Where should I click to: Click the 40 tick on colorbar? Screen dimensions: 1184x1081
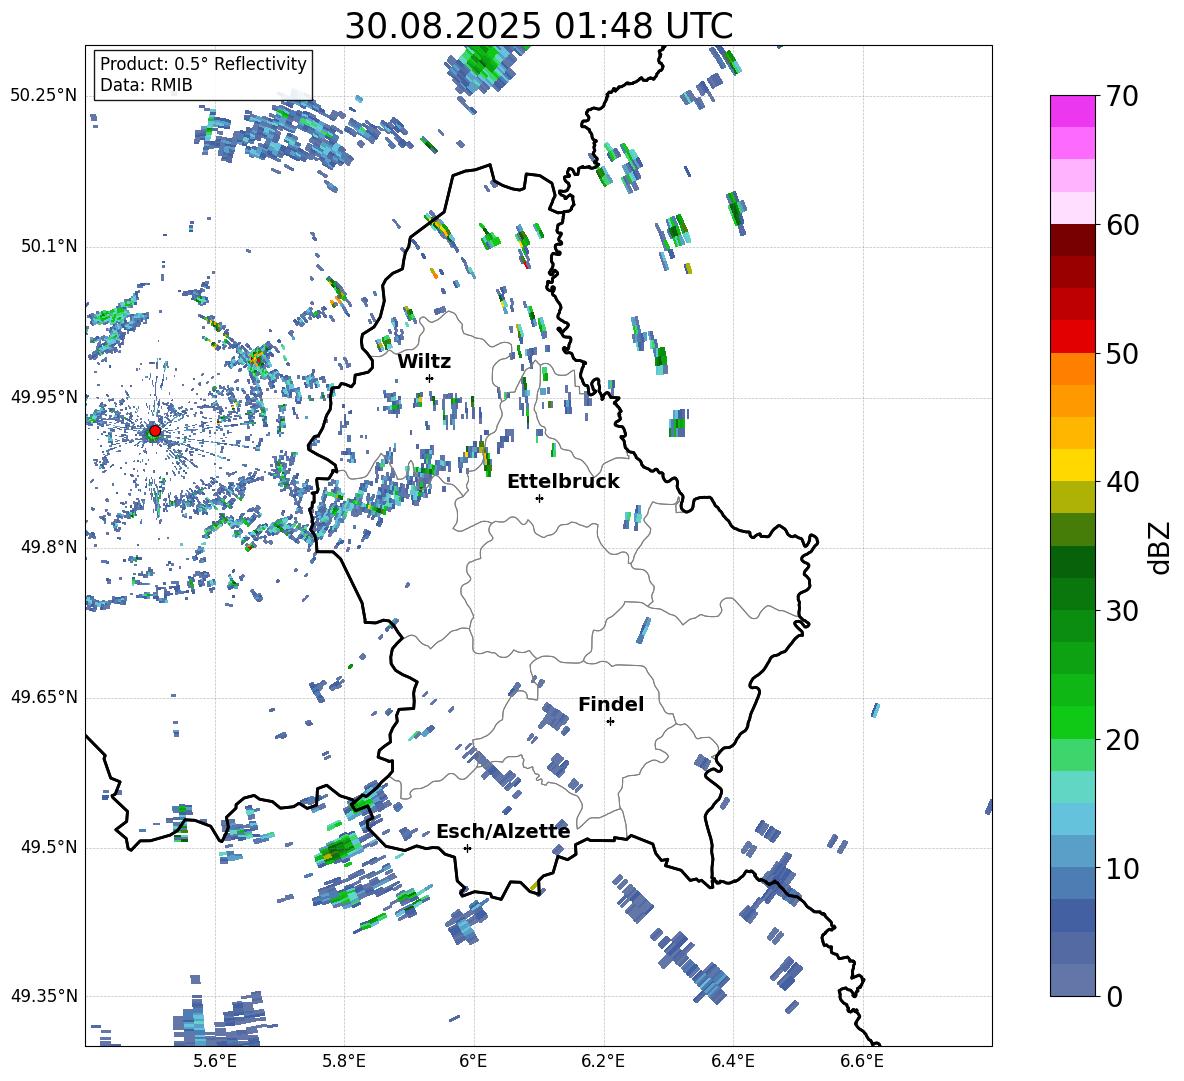(1121, 482)
